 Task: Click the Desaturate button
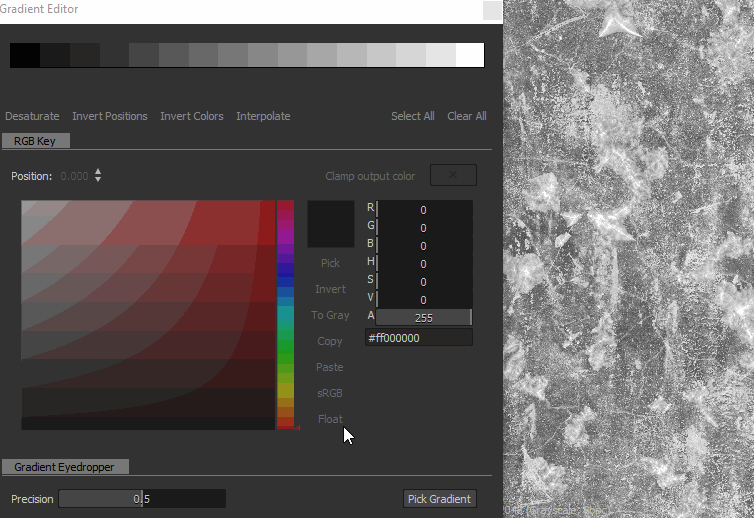coord(32,116)
